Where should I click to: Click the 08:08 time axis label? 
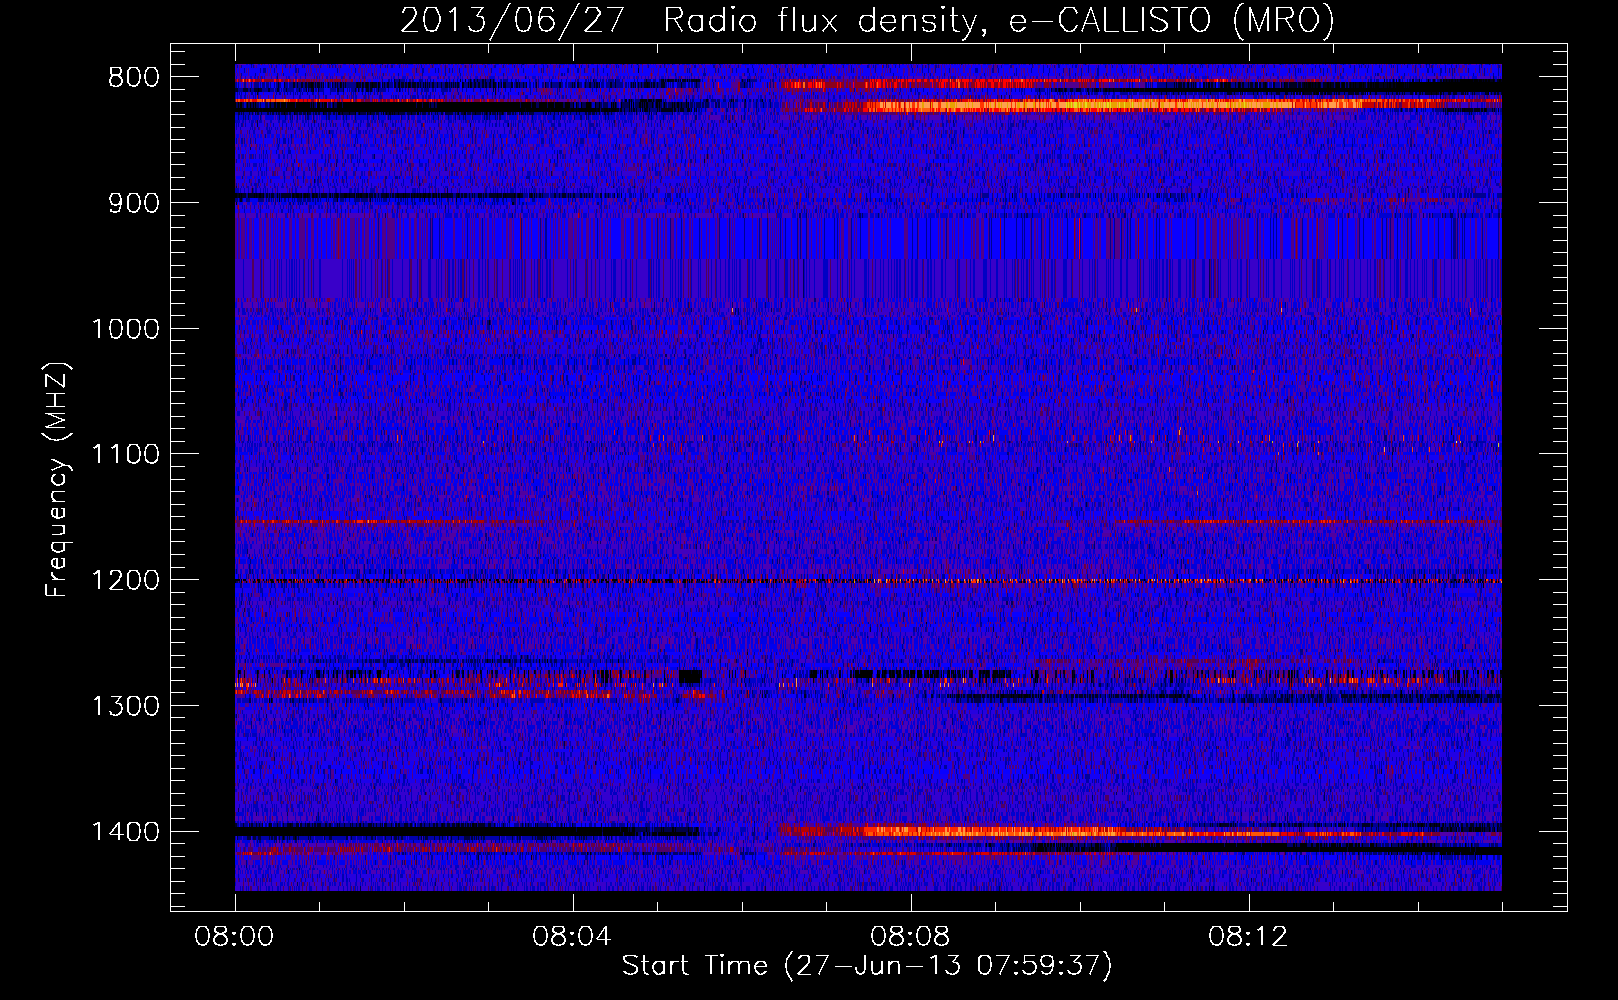click(x=910, y=937)
